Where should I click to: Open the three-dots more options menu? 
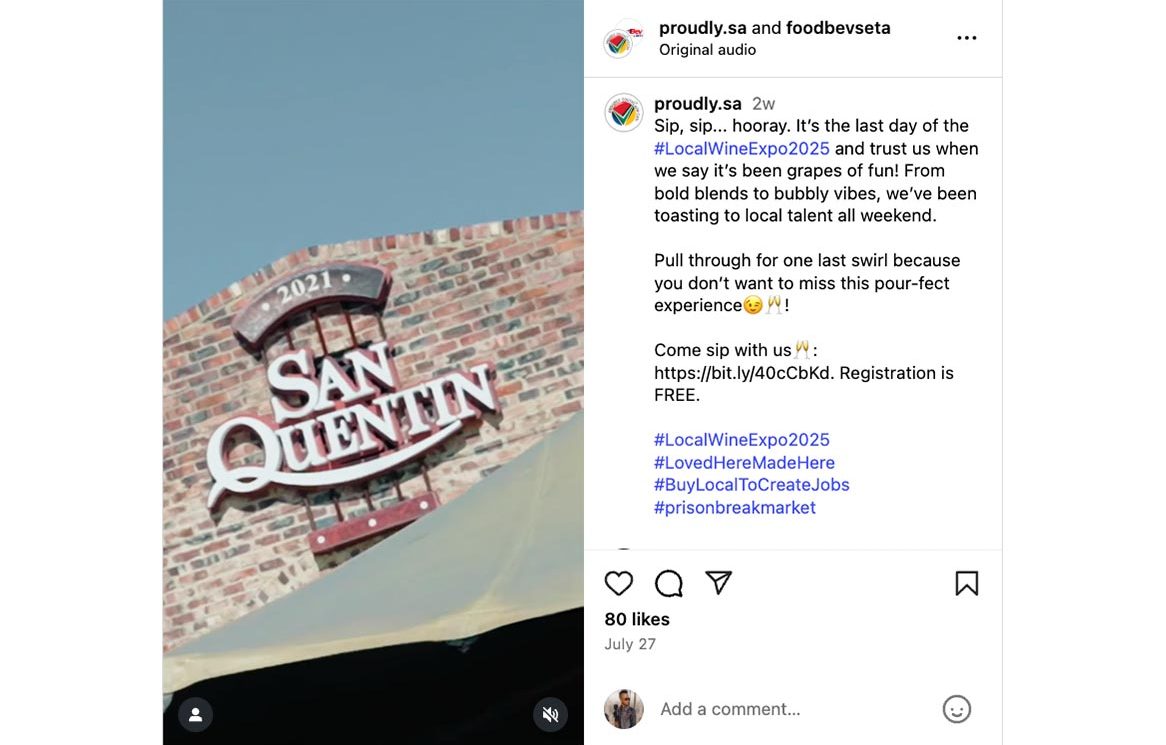pos(967,38)
